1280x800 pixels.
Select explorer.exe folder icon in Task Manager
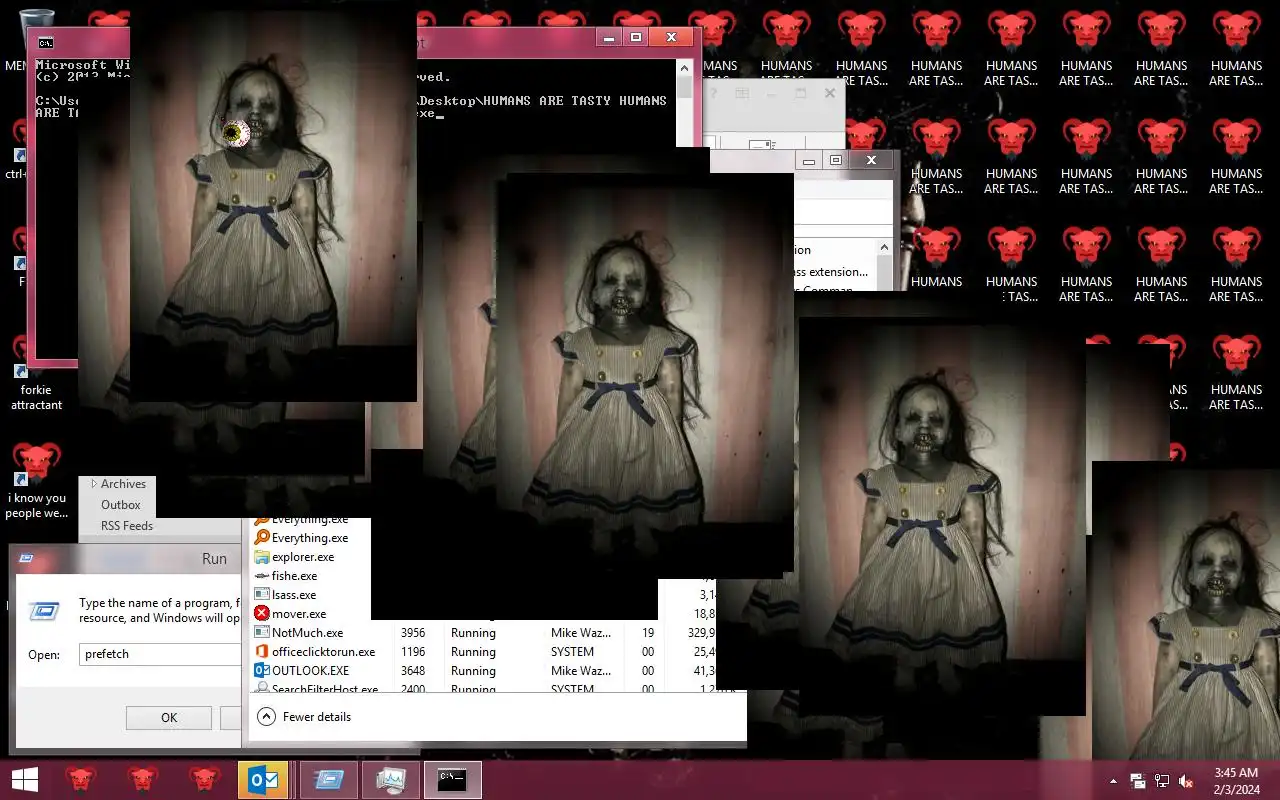tap(262, 557)
